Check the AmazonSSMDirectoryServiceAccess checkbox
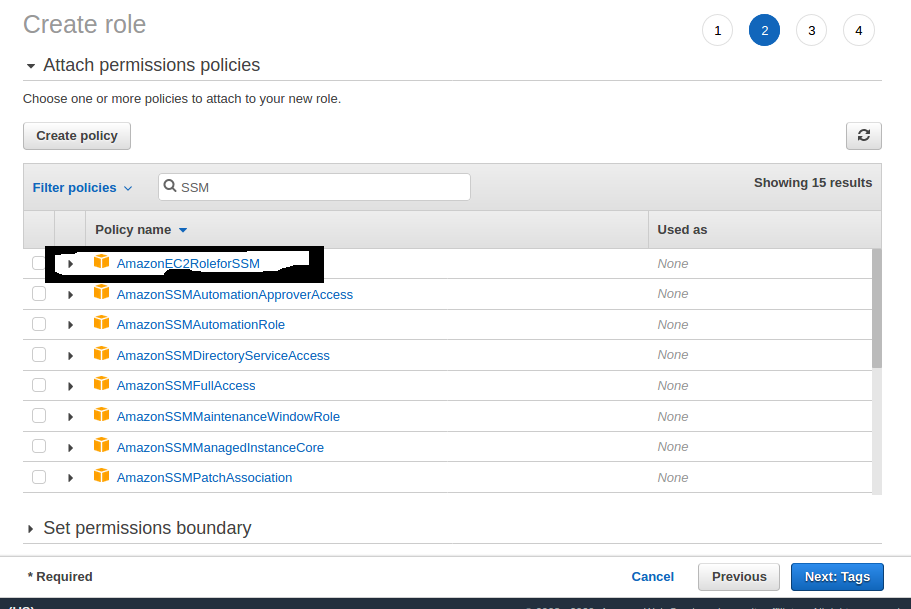Image resolution: width=911 pixels, height=609 pixels. 39,354
